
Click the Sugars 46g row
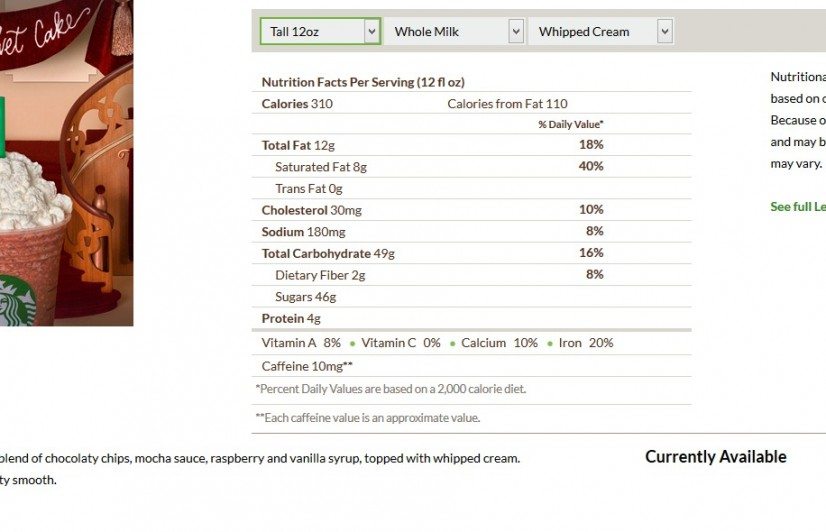pyautogui.click(x=471, y=297)
